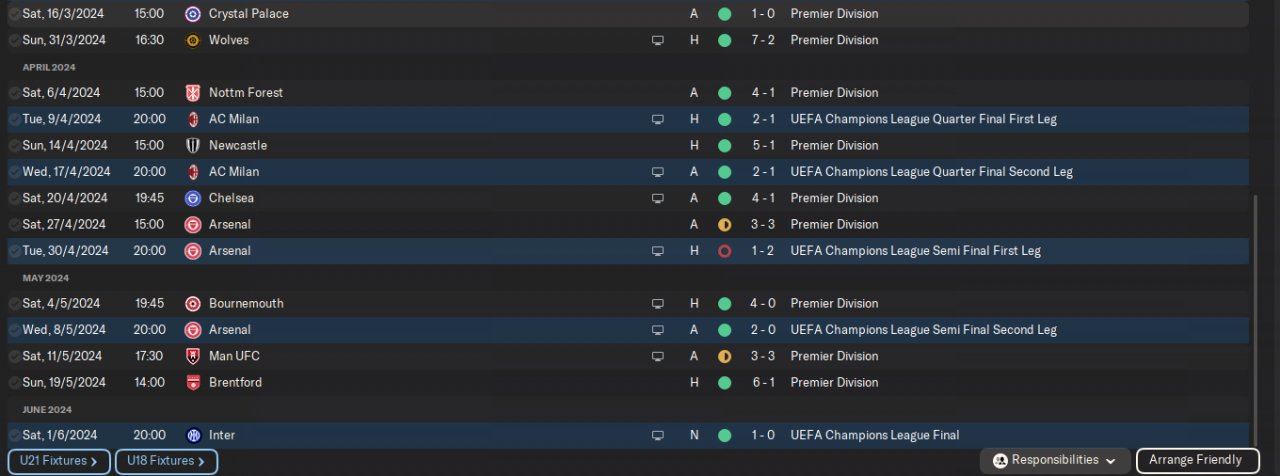Click the Crystal Palace club badge

pyautogui.click(x=193, y=14)
